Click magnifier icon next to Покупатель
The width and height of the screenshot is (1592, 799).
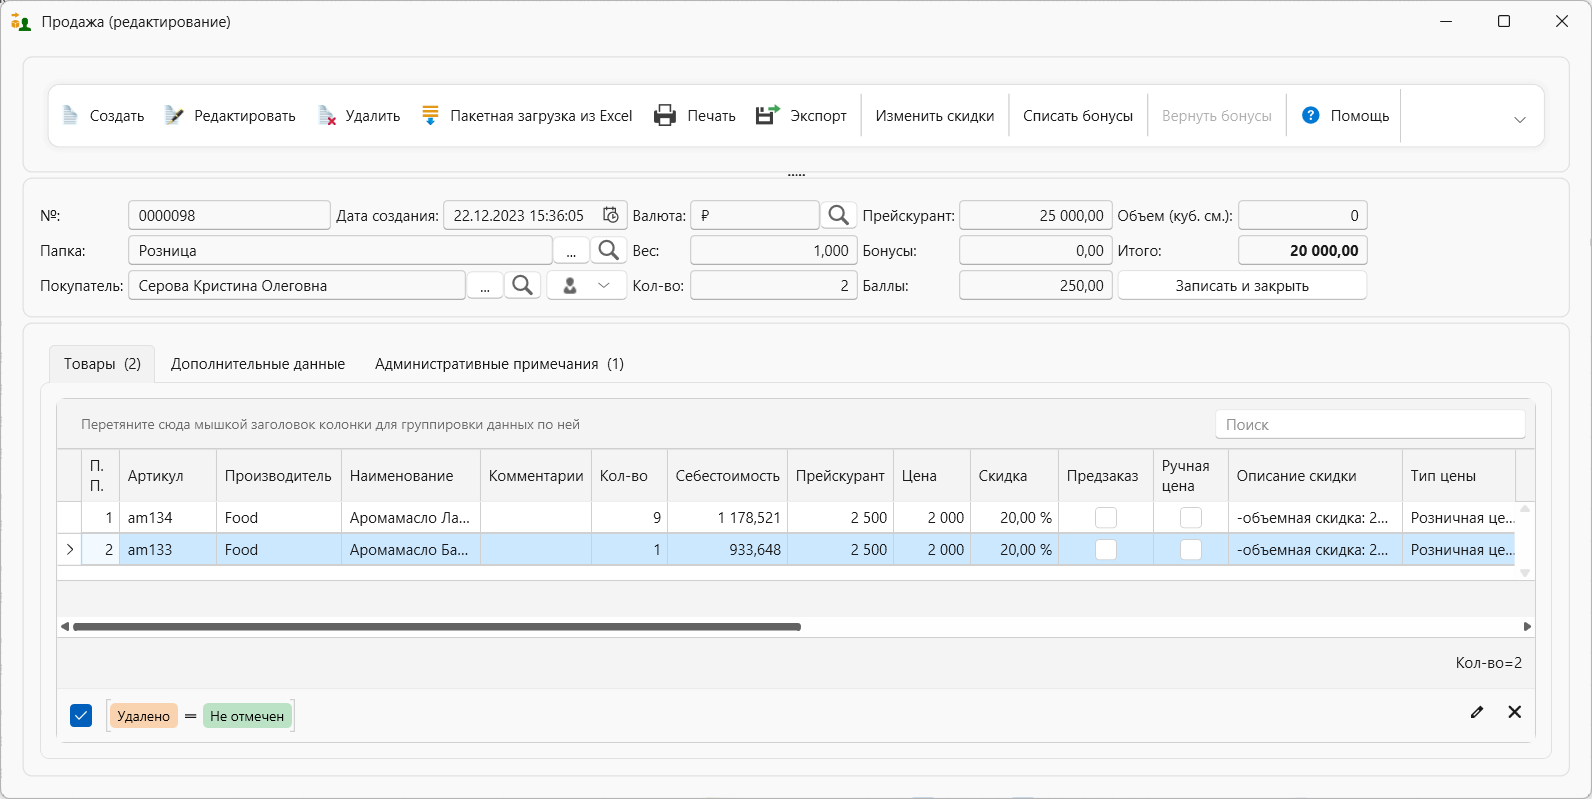[x=522, y=285]
